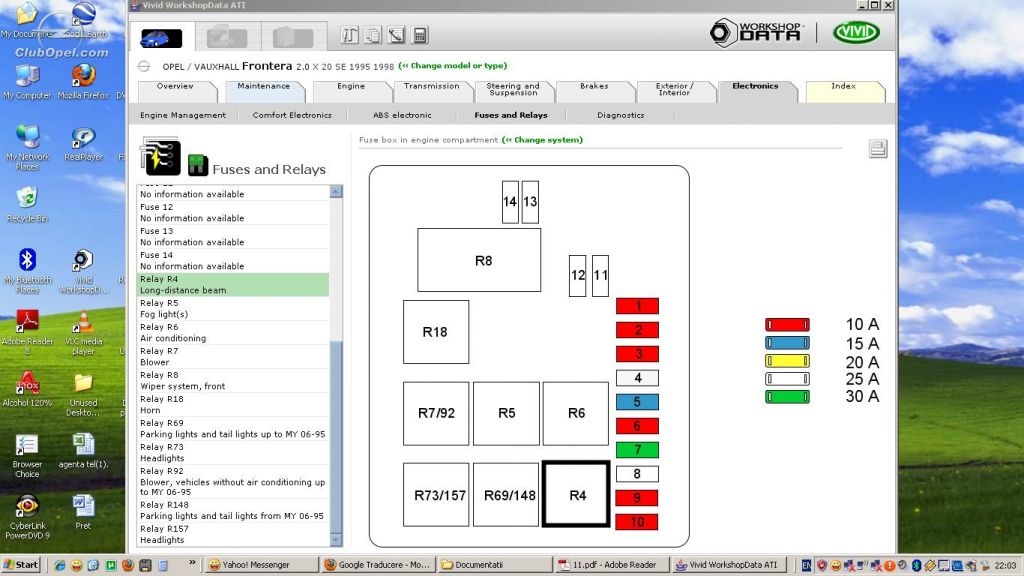Screen dimensions: 1024x576
Task: Click the green fuse 7 in the diagram
Action: 637,450
